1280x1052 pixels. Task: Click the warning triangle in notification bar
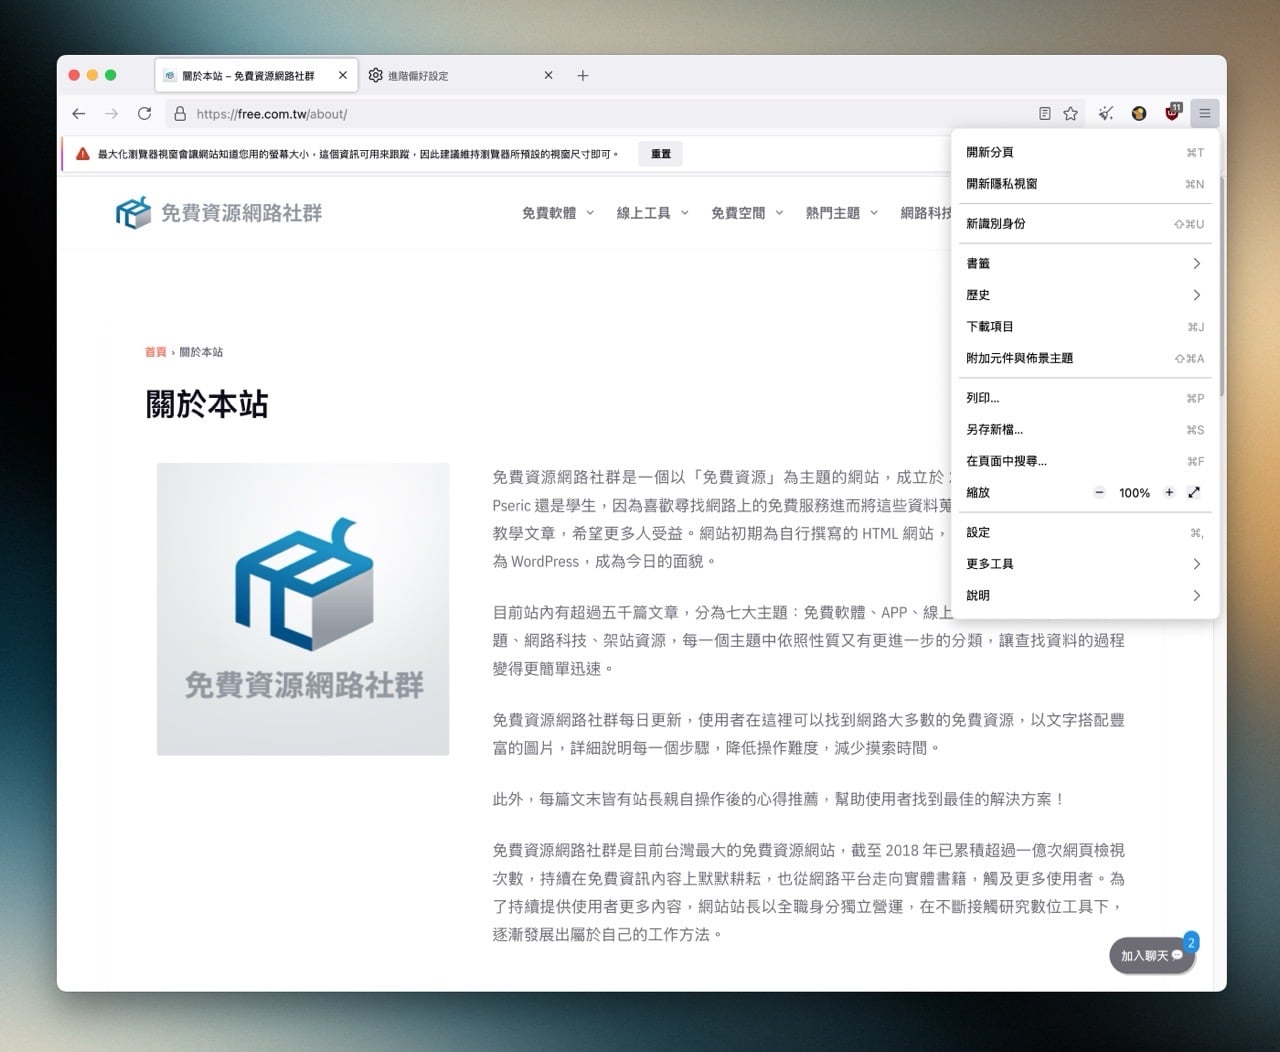(x=82, y=154)
